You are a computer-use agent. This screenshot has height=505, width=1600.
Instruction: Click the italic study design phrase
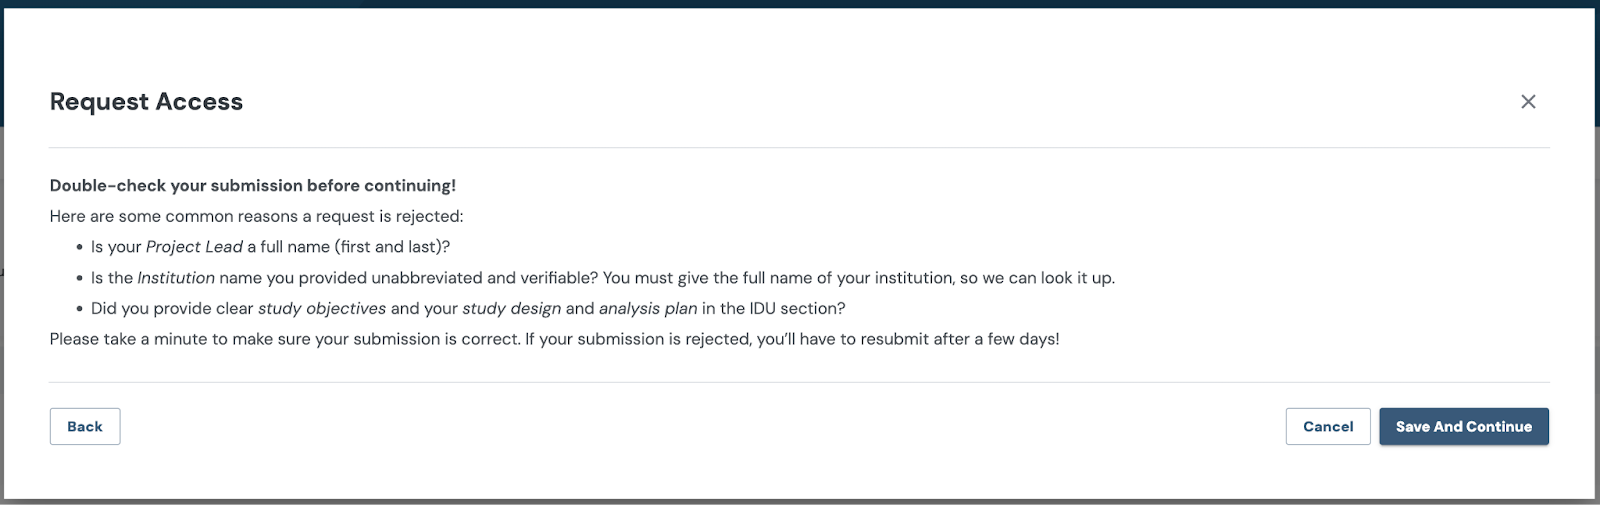pyautogui.click(x=511, y=309)
